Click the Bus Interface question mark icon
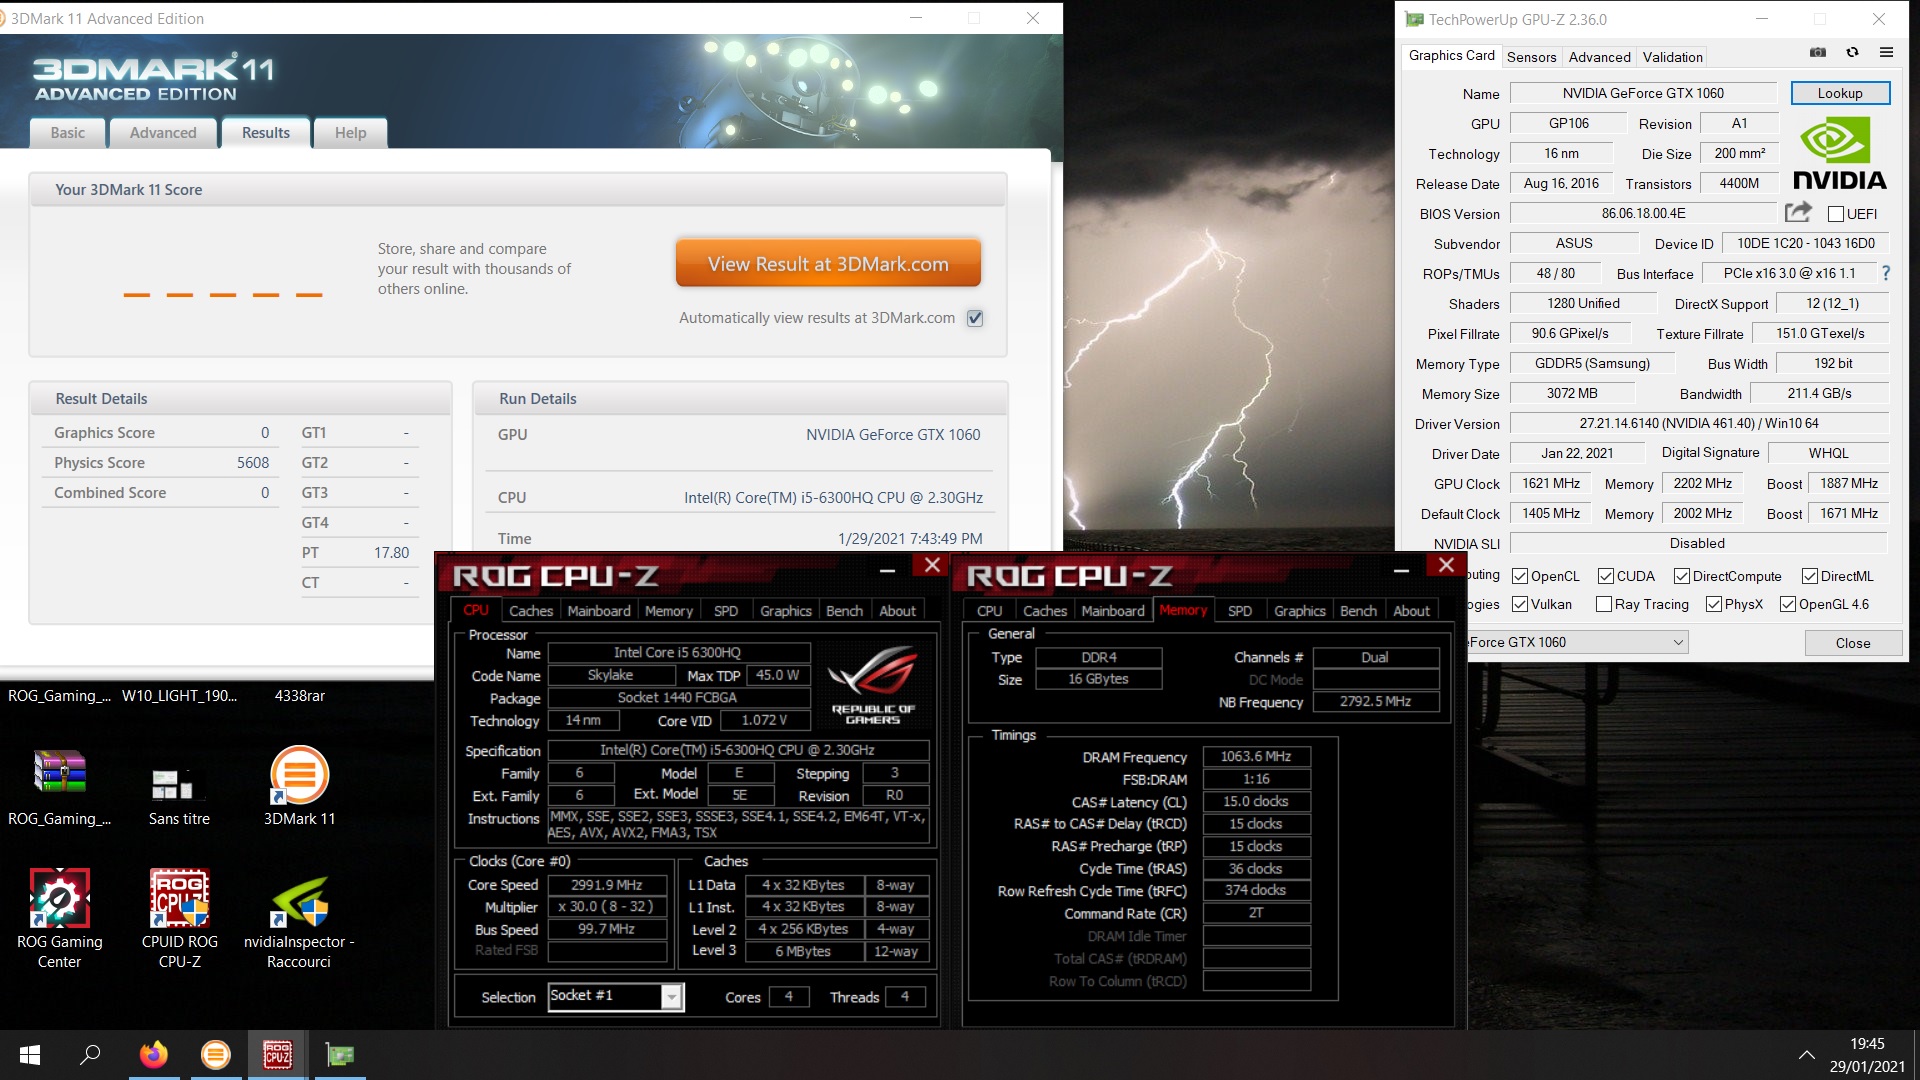Viewport: 1920px width, 1080px height. 1885,273
